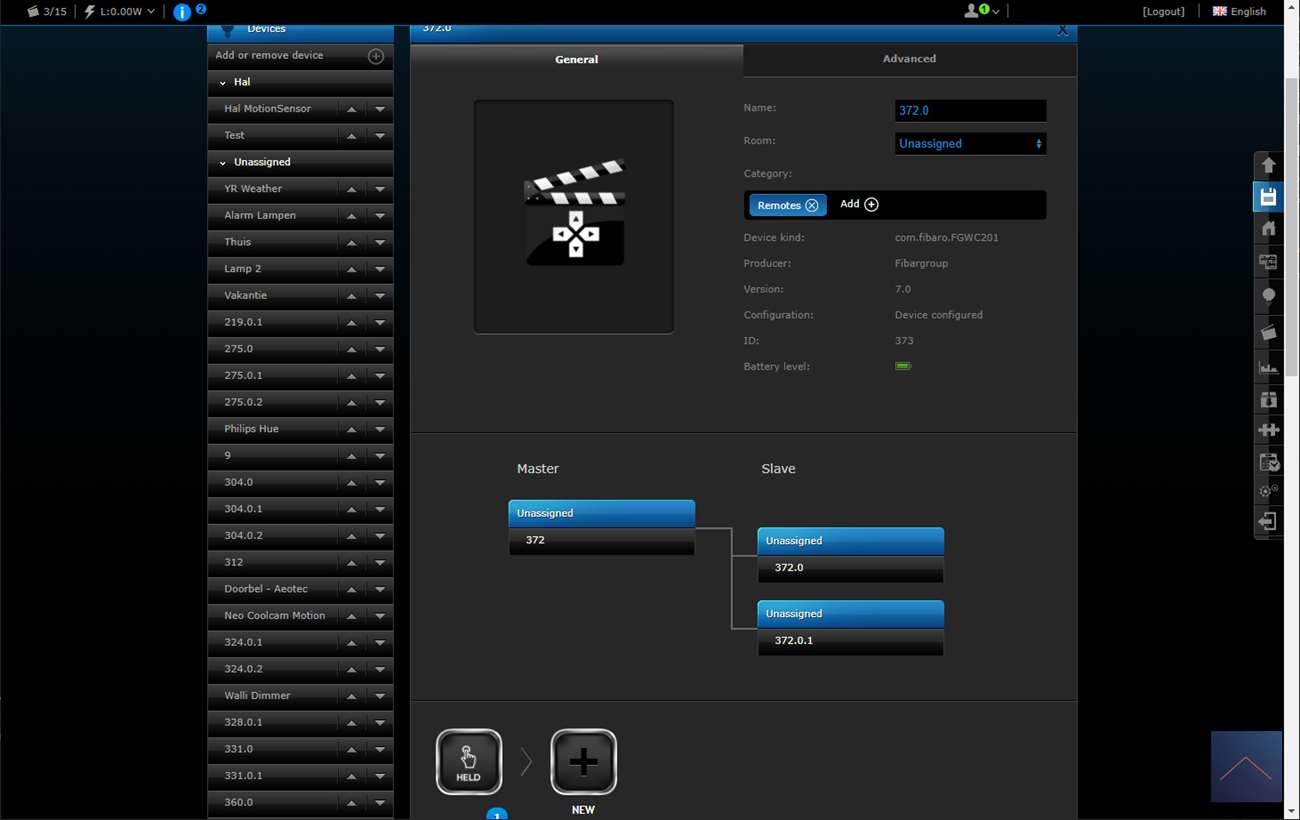This screenshot has width=1300, height=820.
Task: Open the home icon in right sidebar
Action: 1268,229
